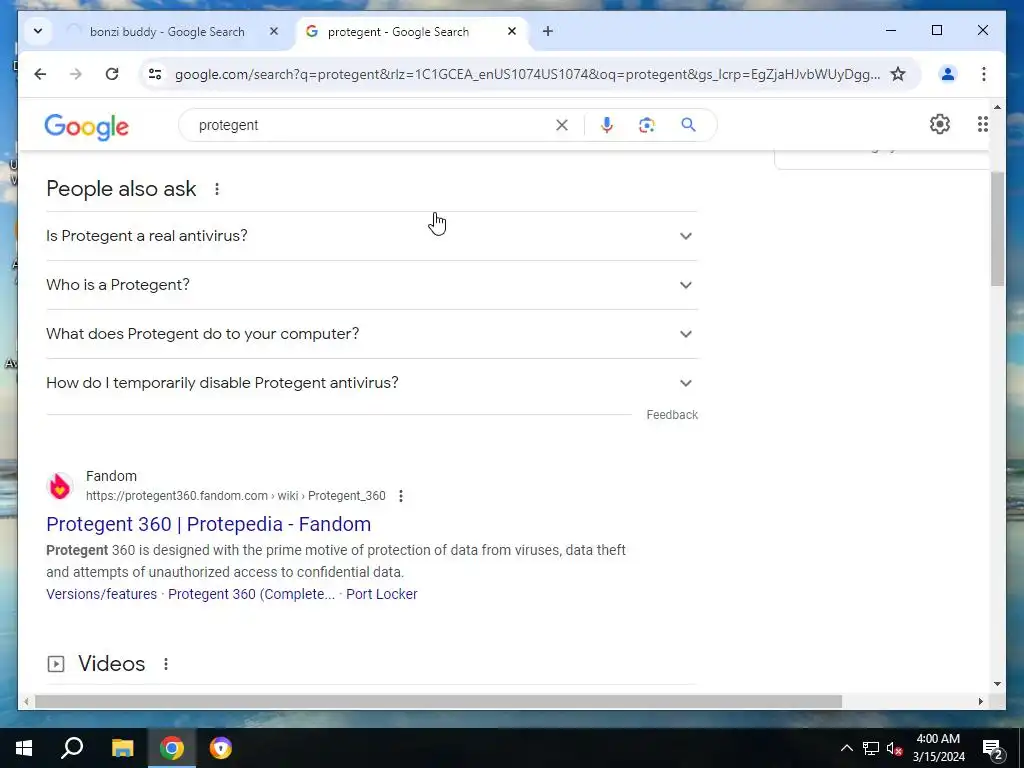1024x768 pixels.
Task: Open the People also ask options menu
Action: tap(217, 189)
